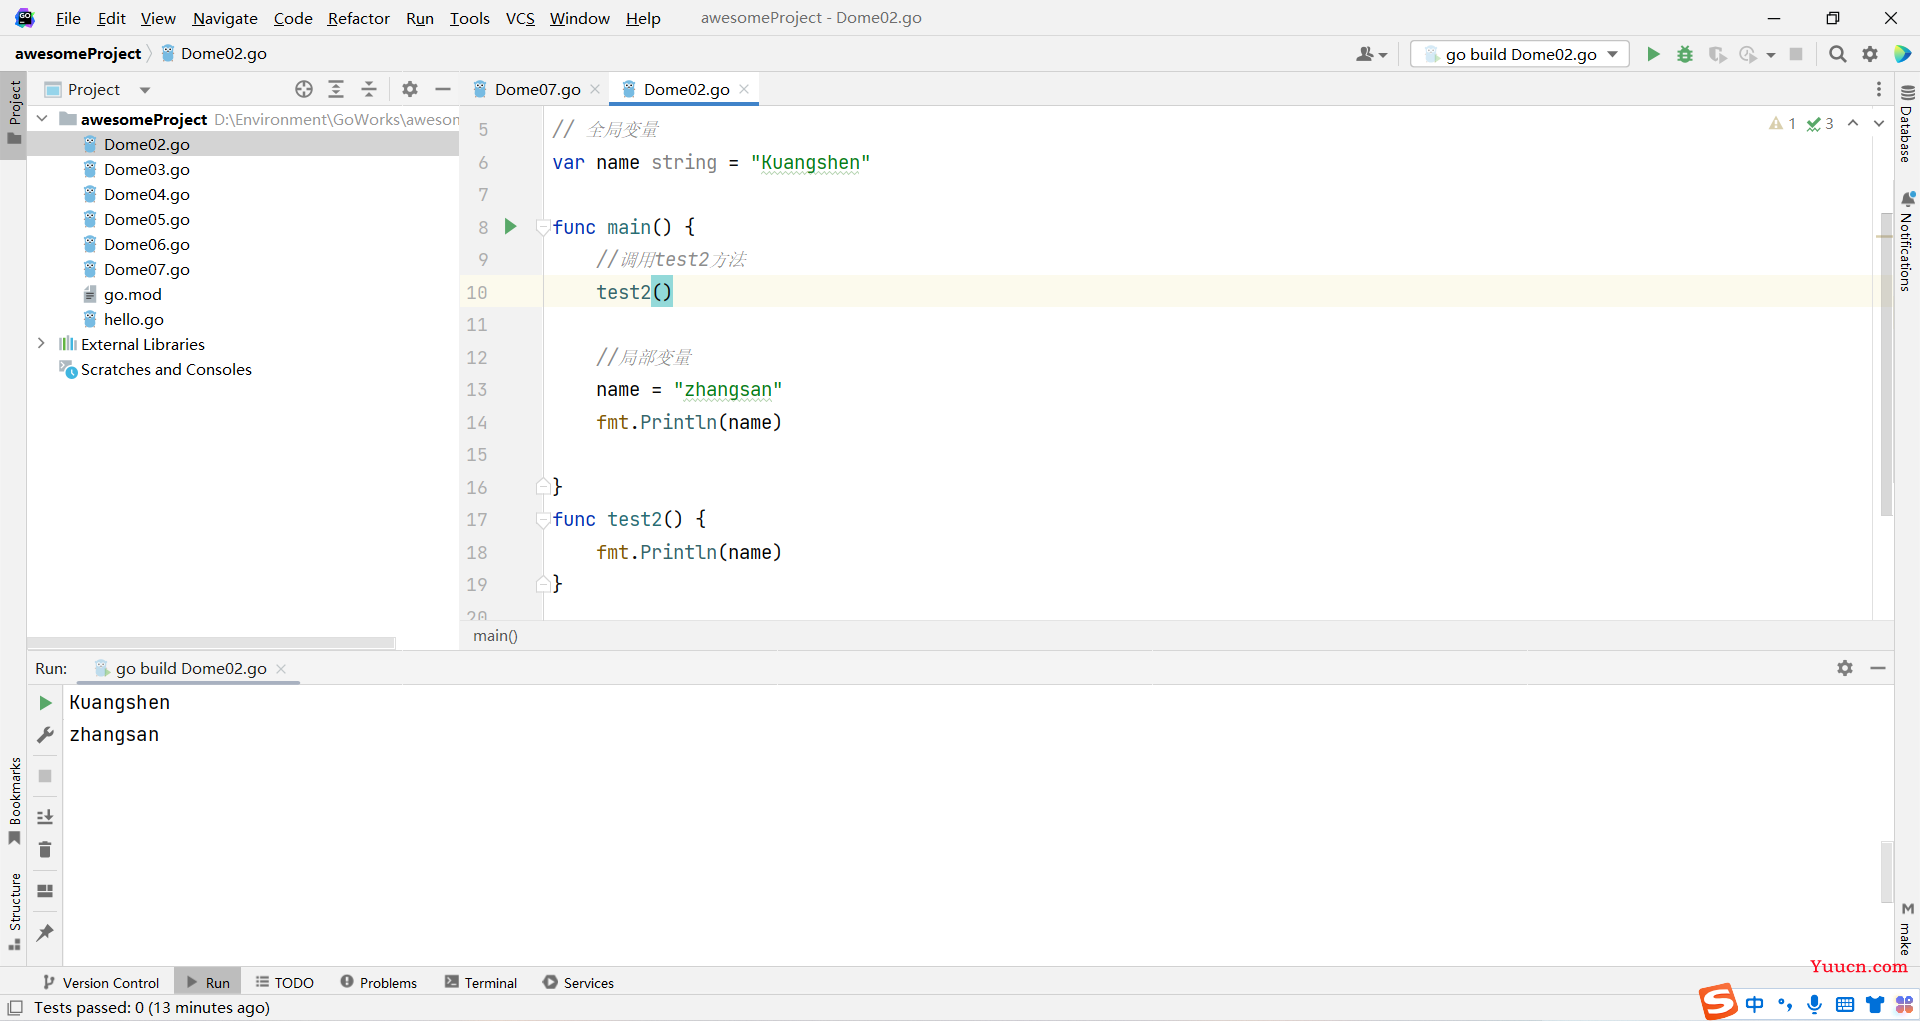Toggle scroll to end in Run panel
1920x1021 pixels.
point(45,817)
